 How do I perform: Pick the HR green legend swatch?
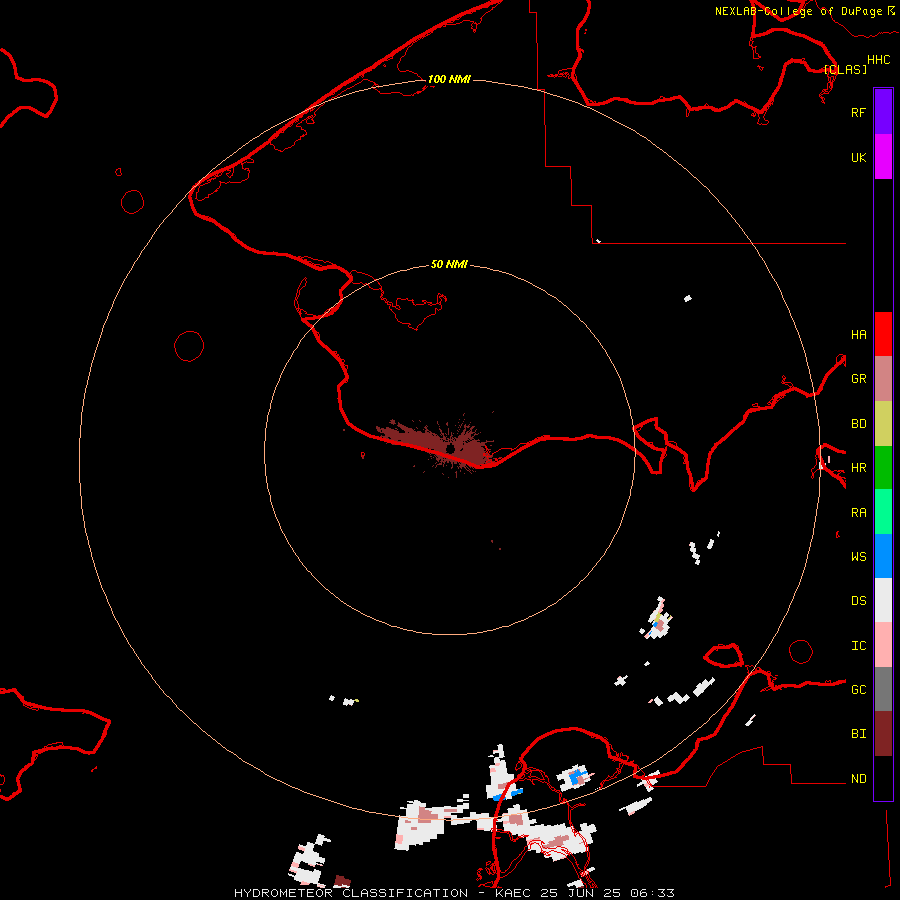(x=883, y=468)
